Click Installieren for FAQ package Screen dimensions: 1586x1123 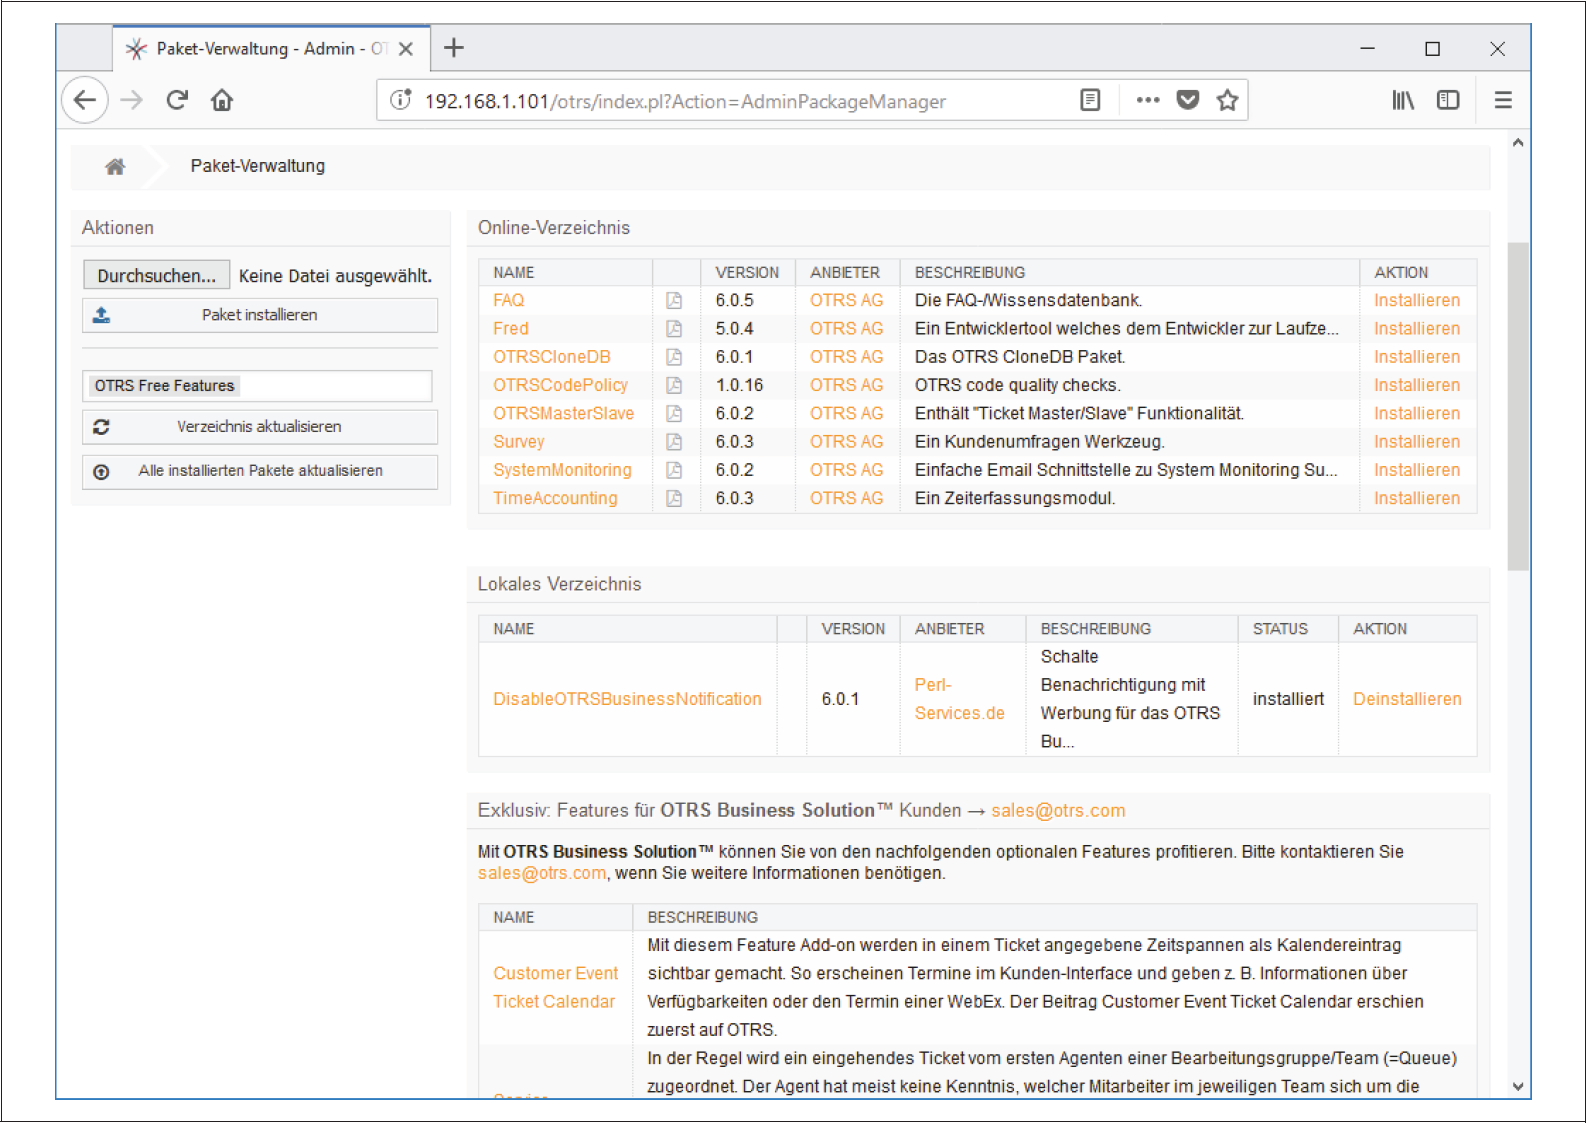(1416, 300)
